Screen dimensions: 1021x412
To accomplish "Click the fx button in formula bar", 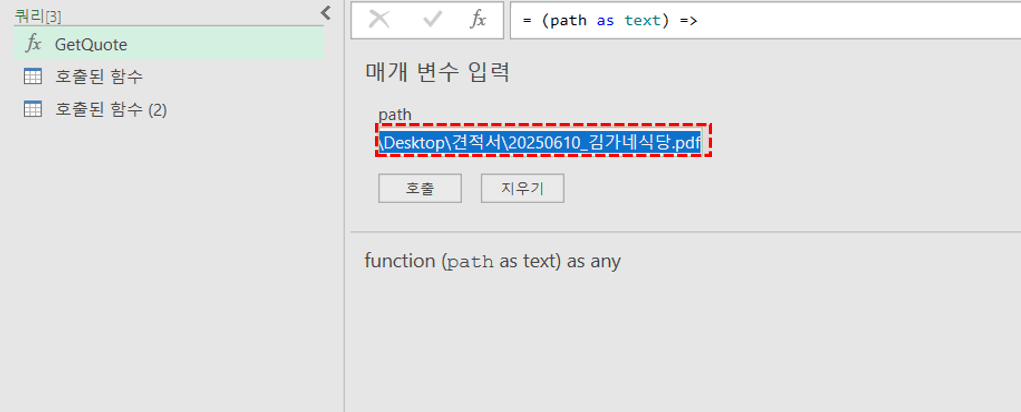I will point(479,20).
